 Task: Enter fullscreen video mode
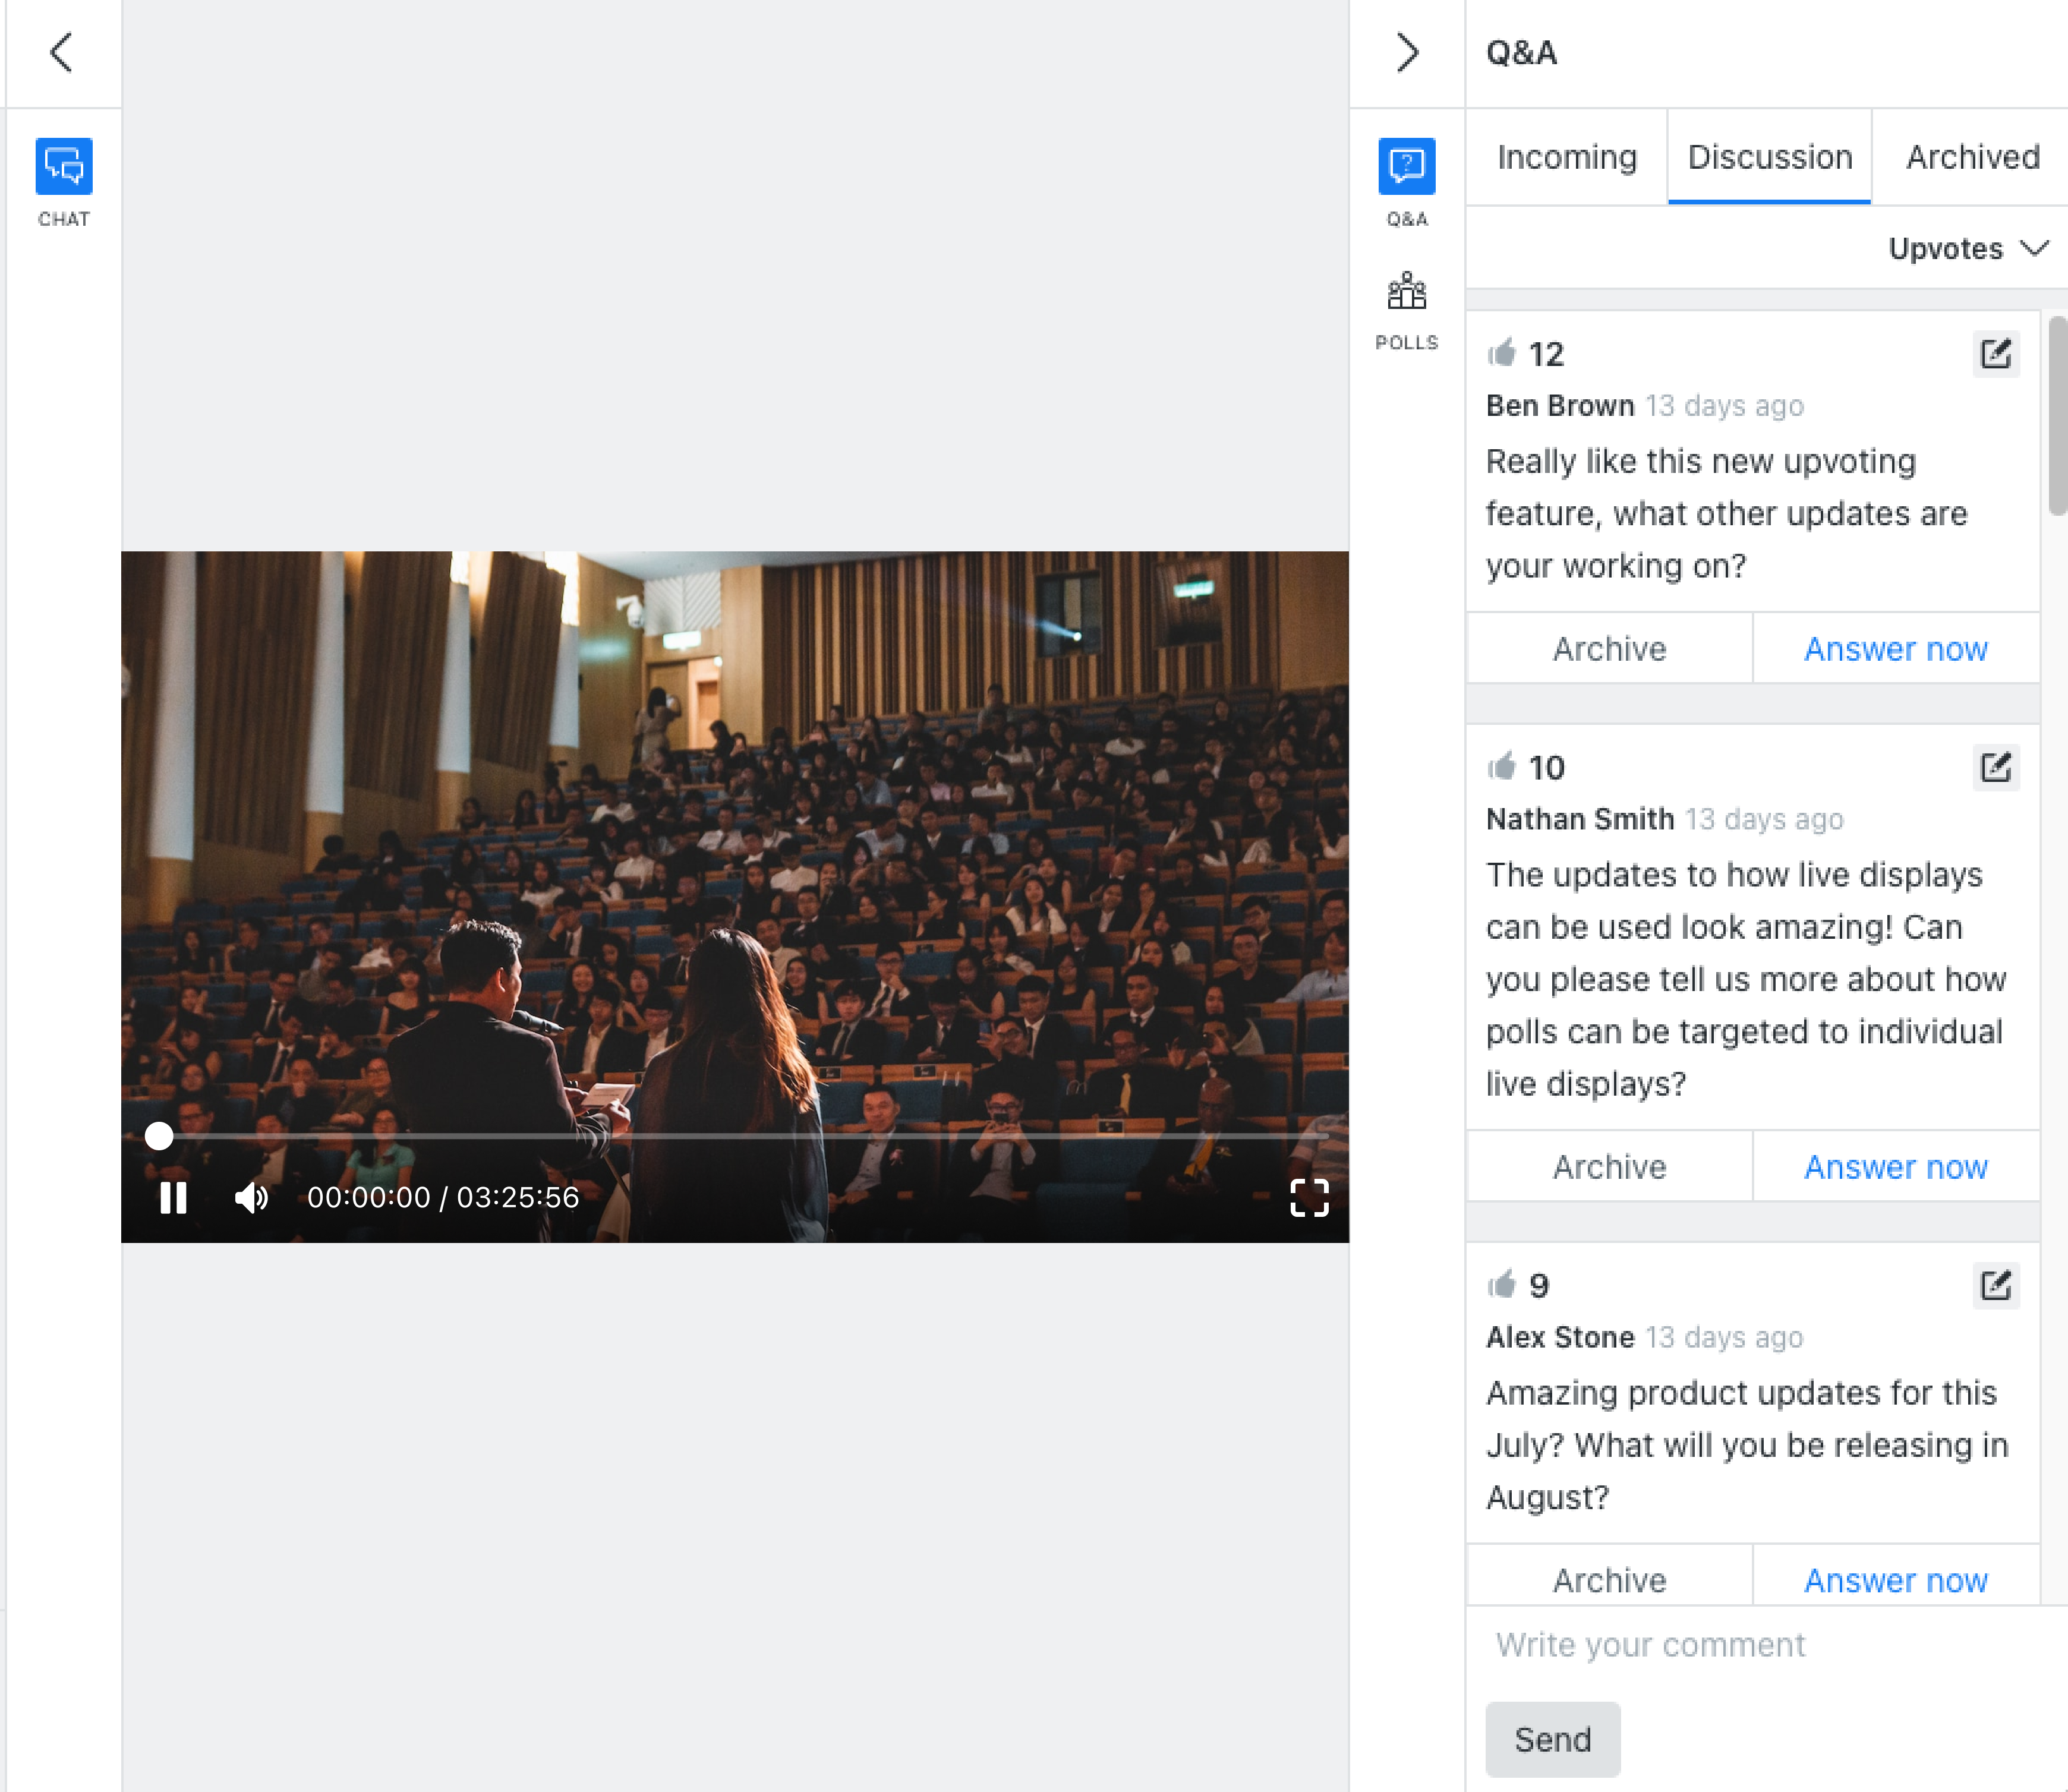pyautogui.click(x=1309, y=1197)
